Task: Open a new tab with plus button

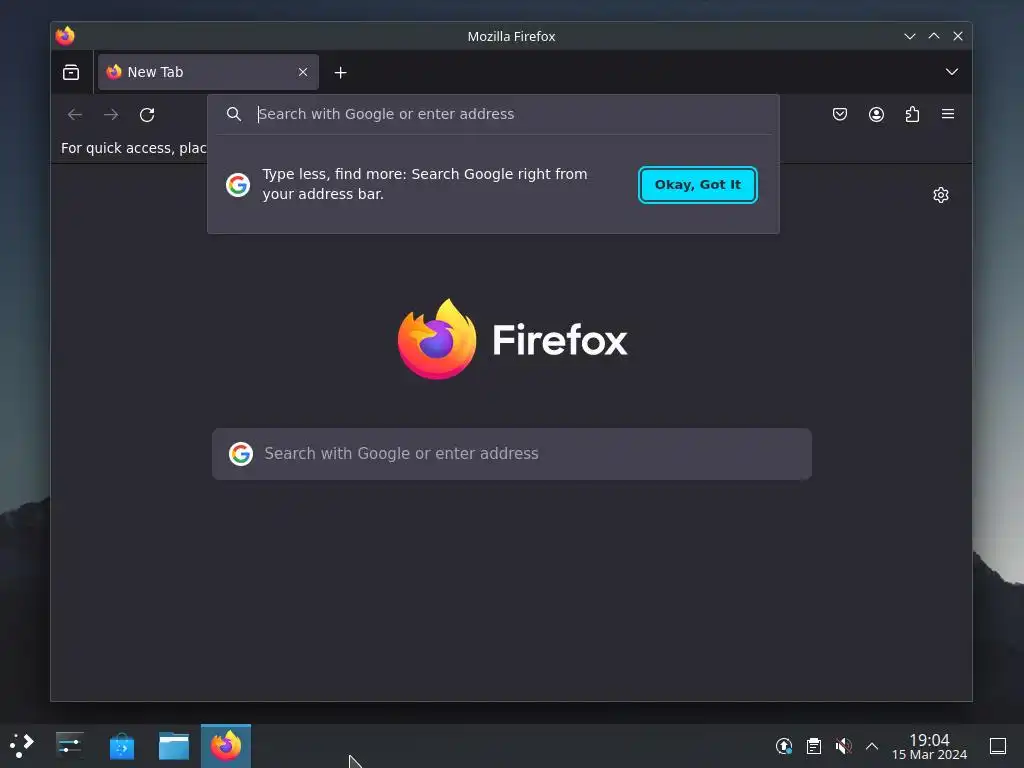Action: click(340, 72)
